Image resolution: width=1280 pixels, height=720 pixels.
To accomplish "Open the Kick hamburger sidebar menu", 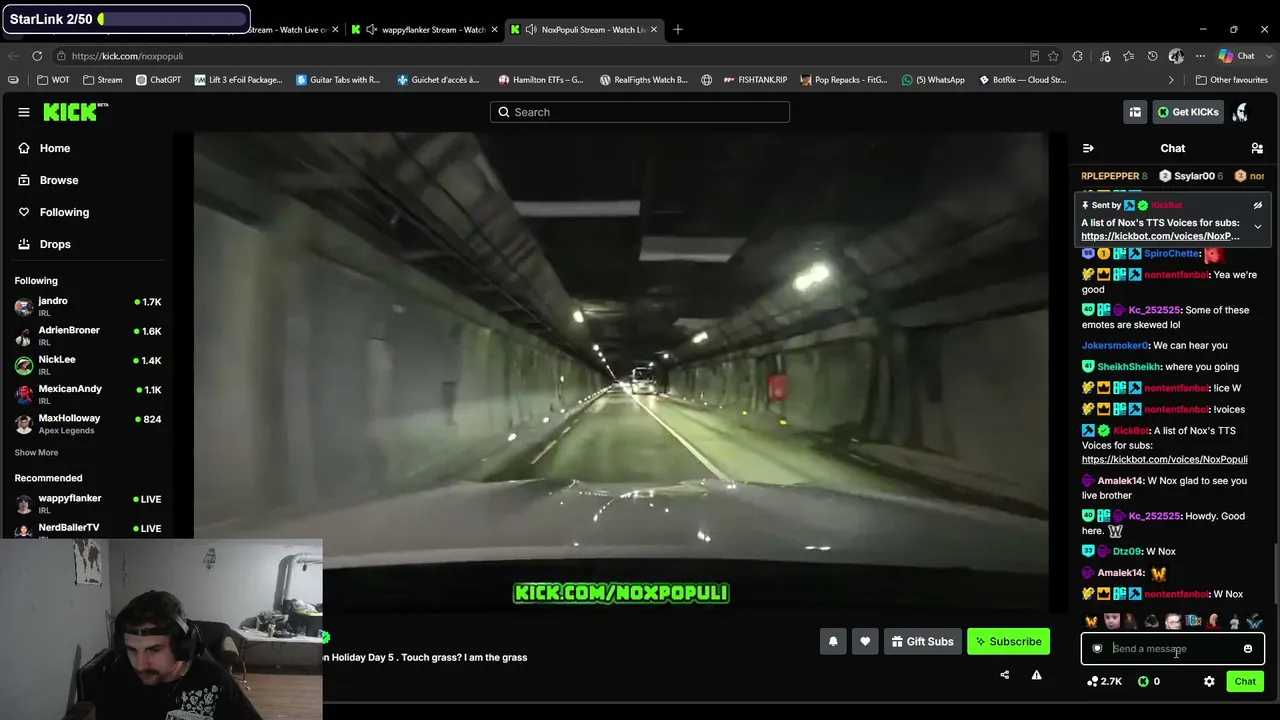I will click(x=24, y=112).
